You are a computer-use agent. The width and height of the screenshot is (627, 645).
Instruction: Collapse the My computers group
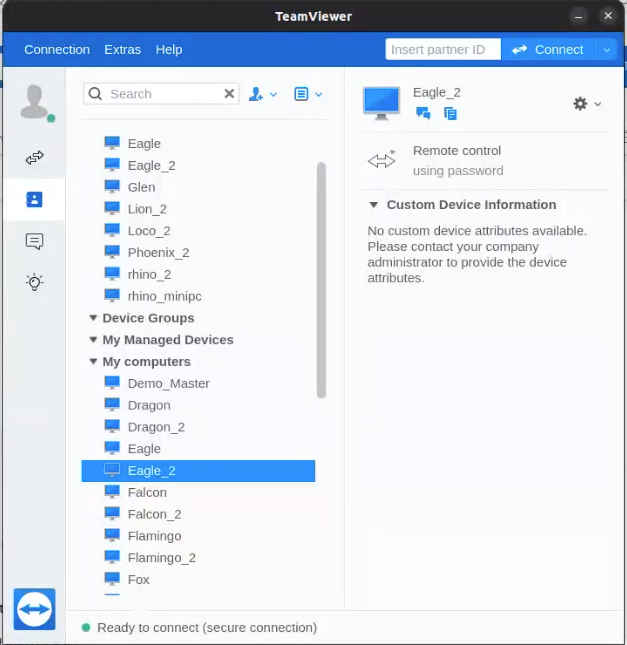93,362
